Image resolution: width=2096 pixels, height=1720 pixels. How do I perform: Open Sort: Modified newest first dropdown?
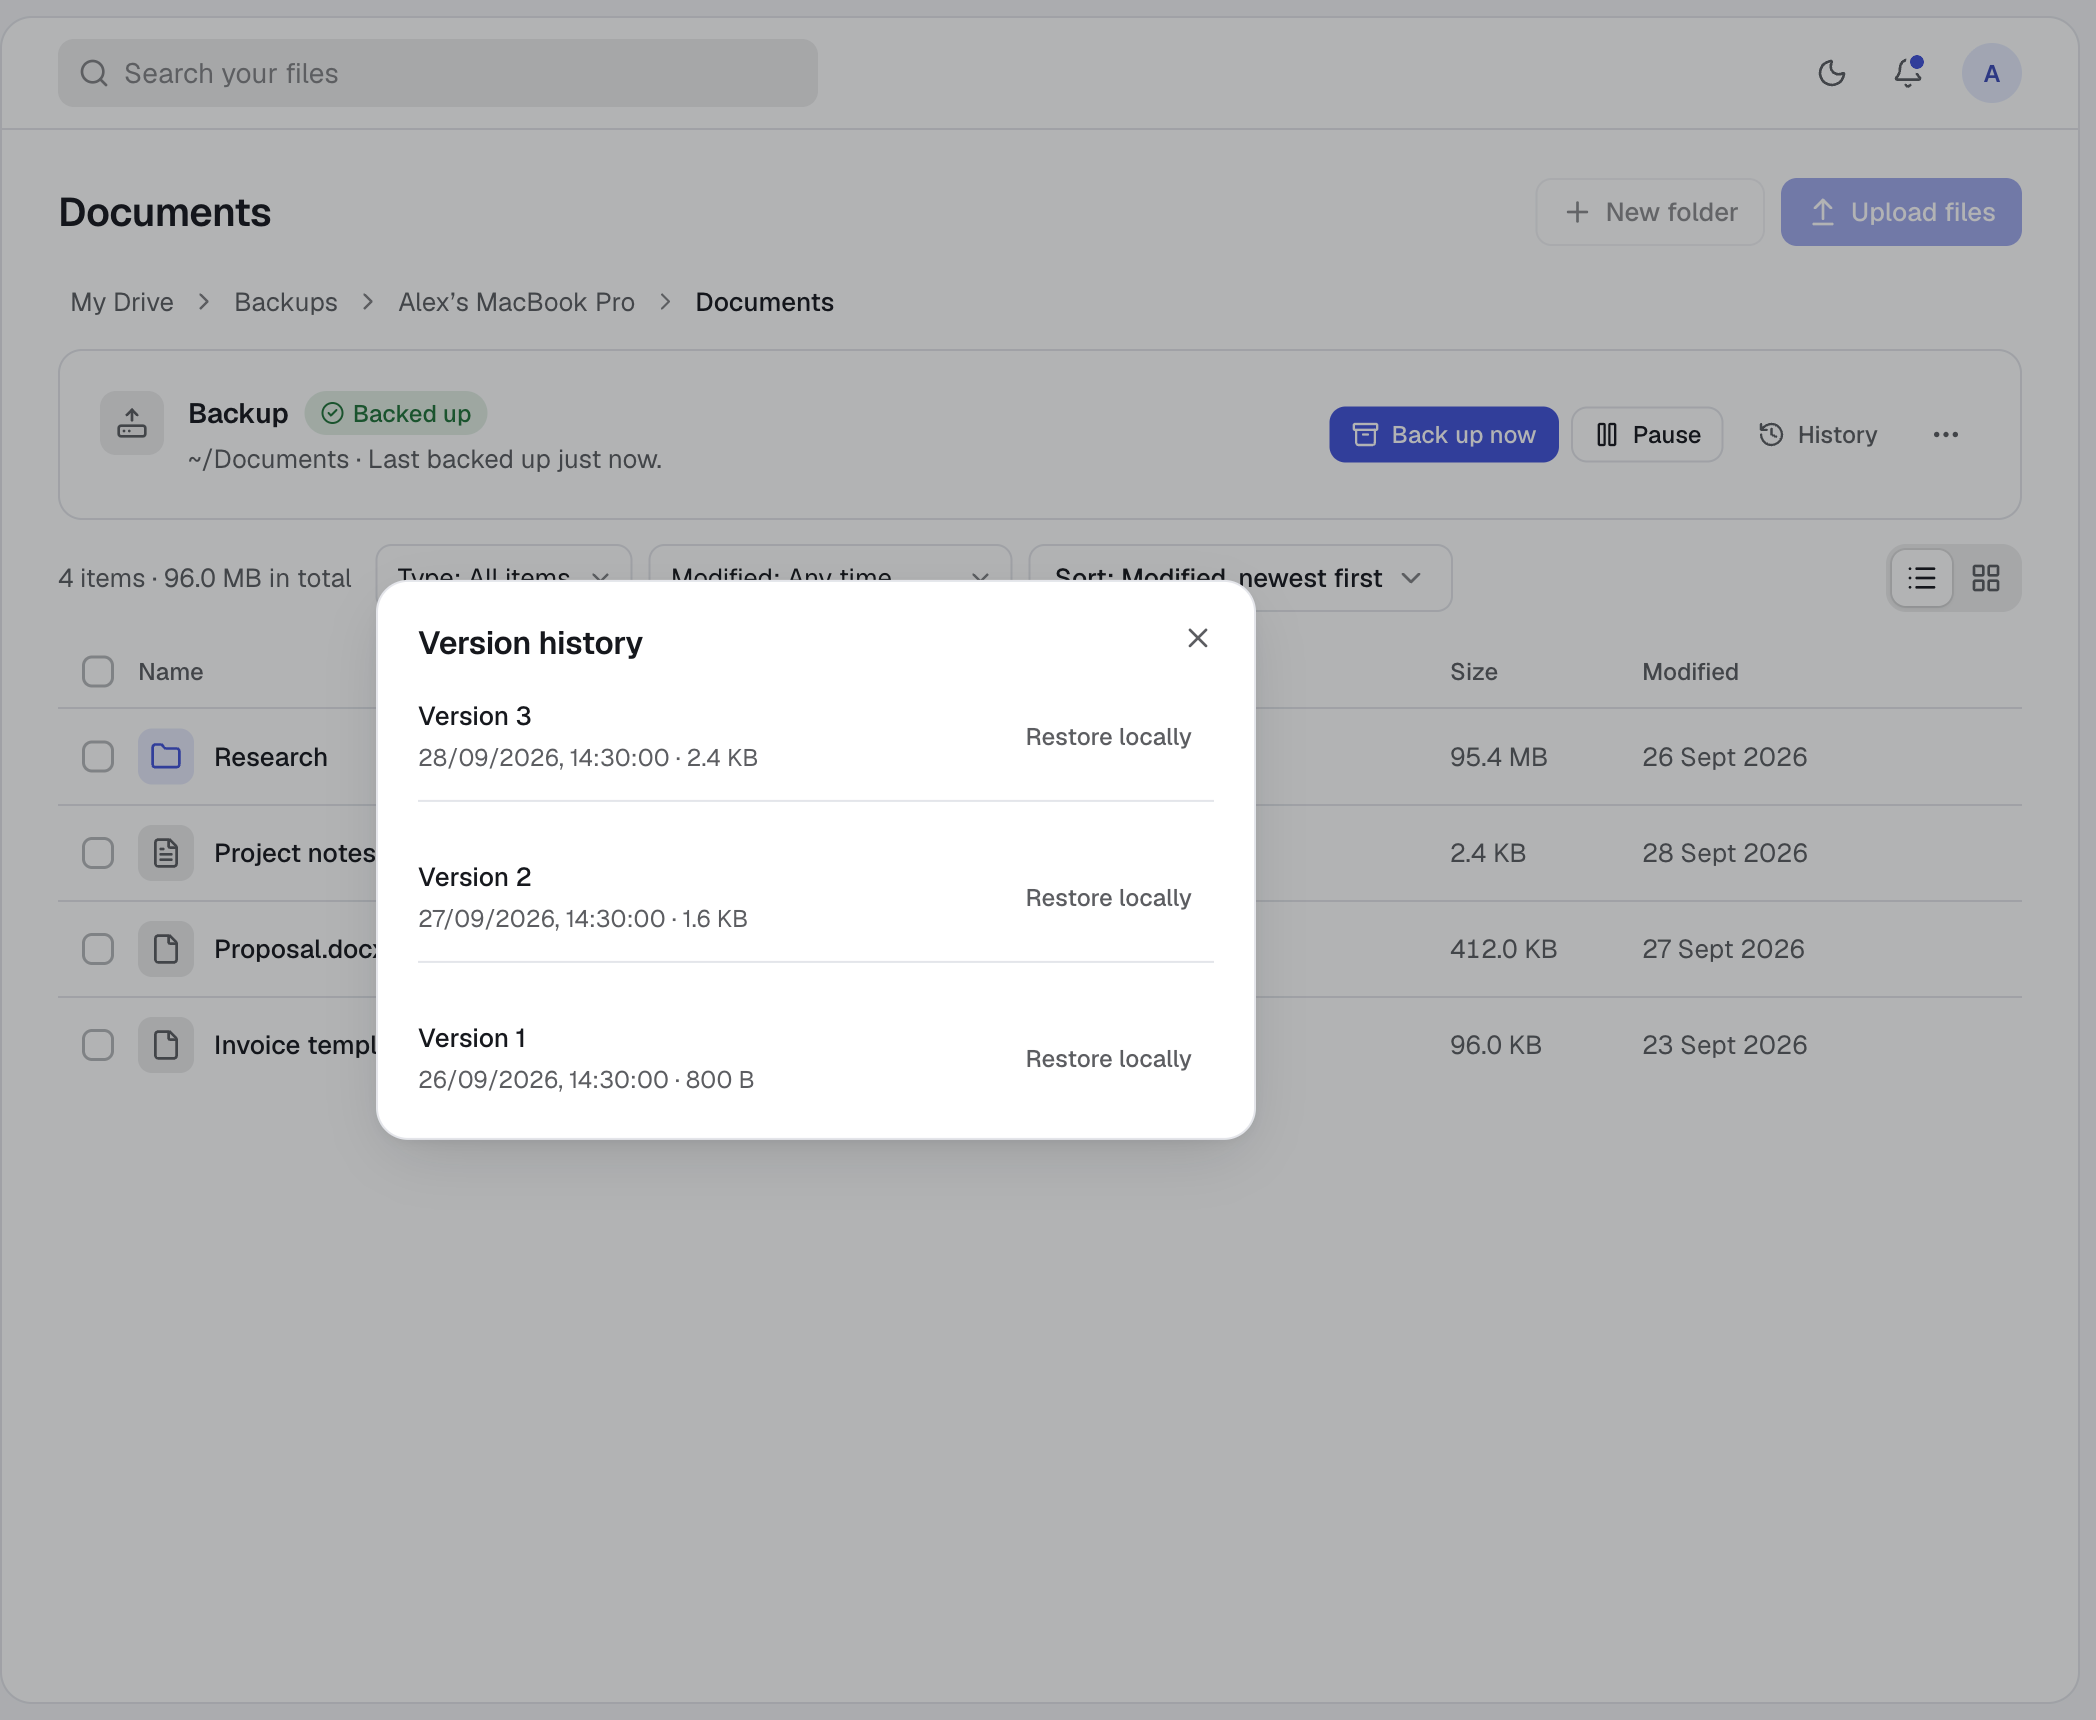click(1240, 578)
